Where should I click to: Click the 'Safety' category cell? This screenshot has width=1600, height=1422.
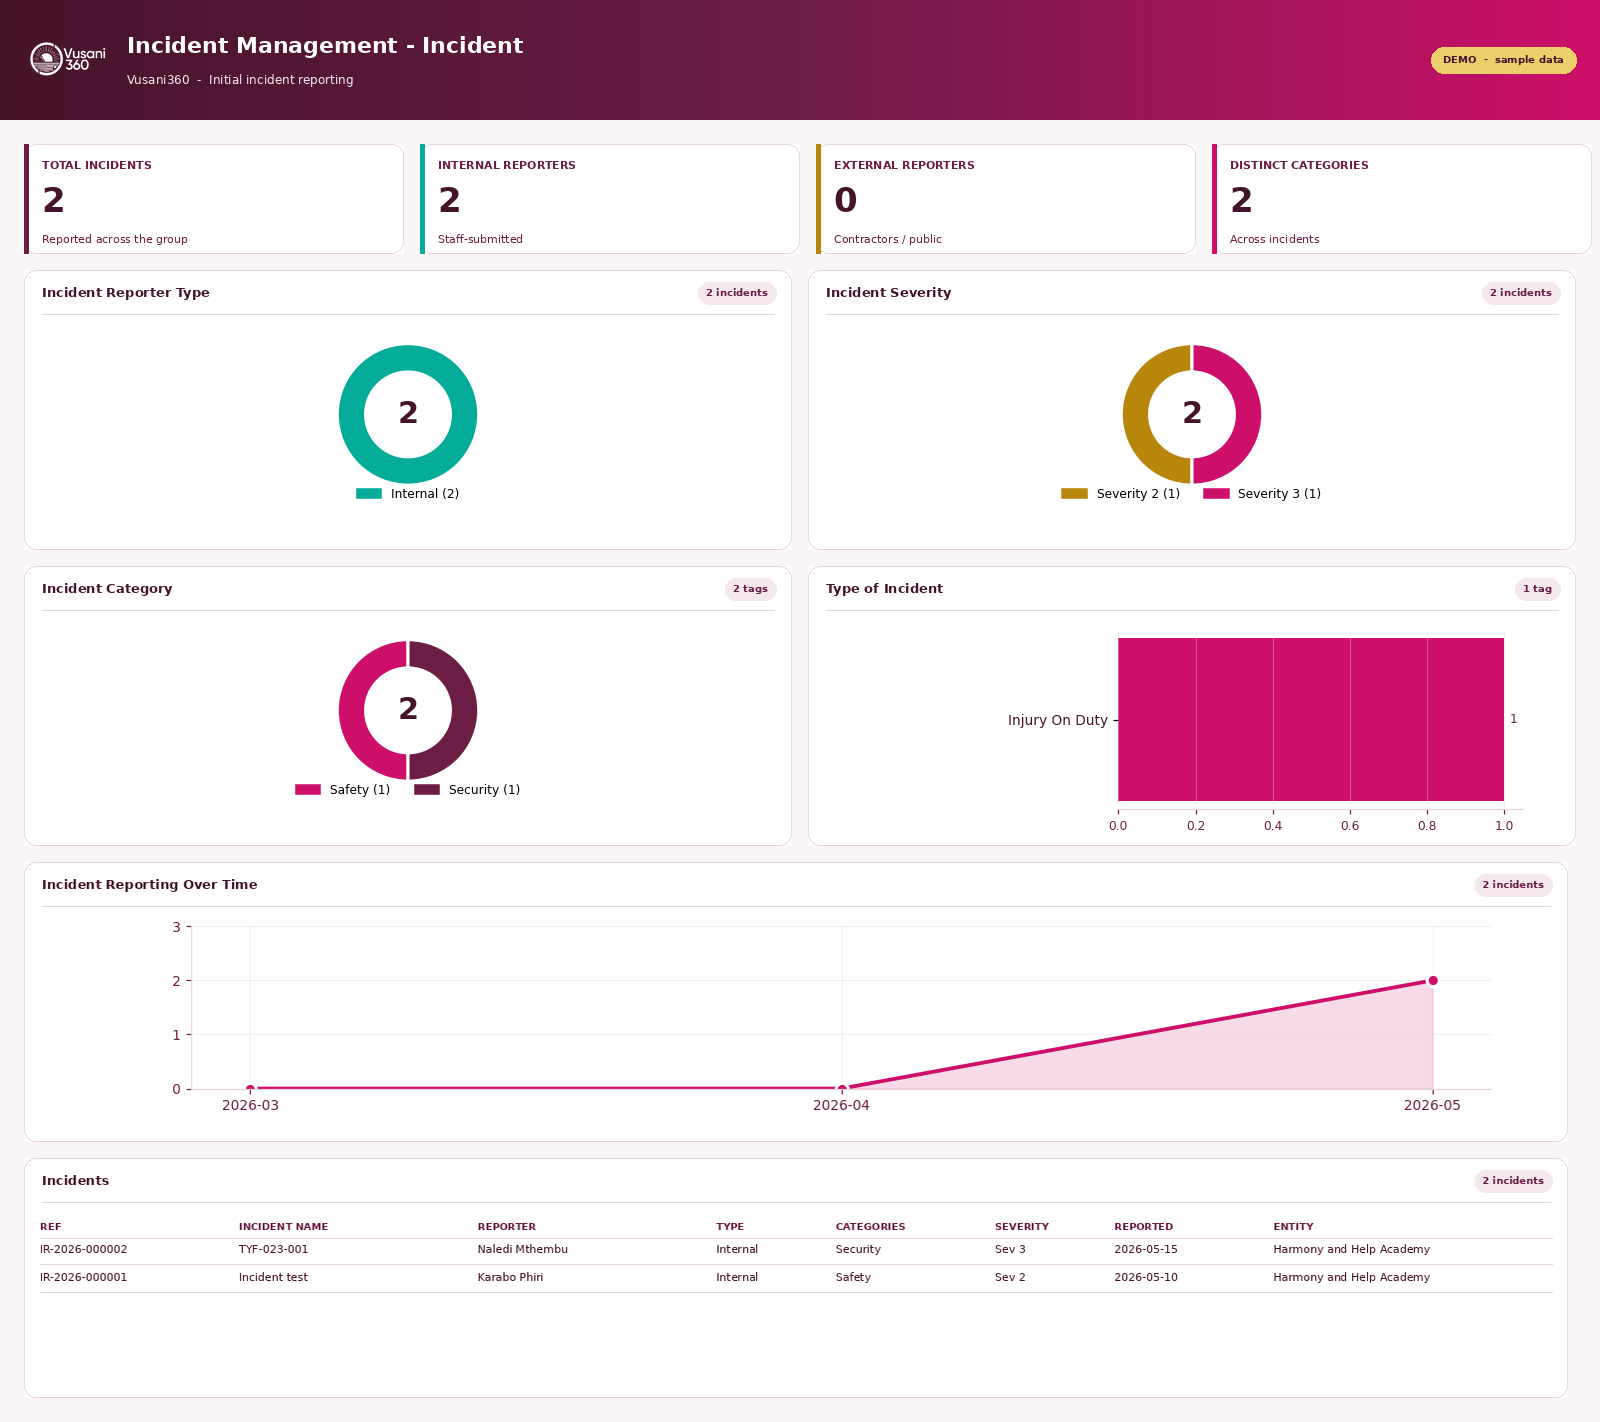pyautogui.click(x=853, y=1277)
